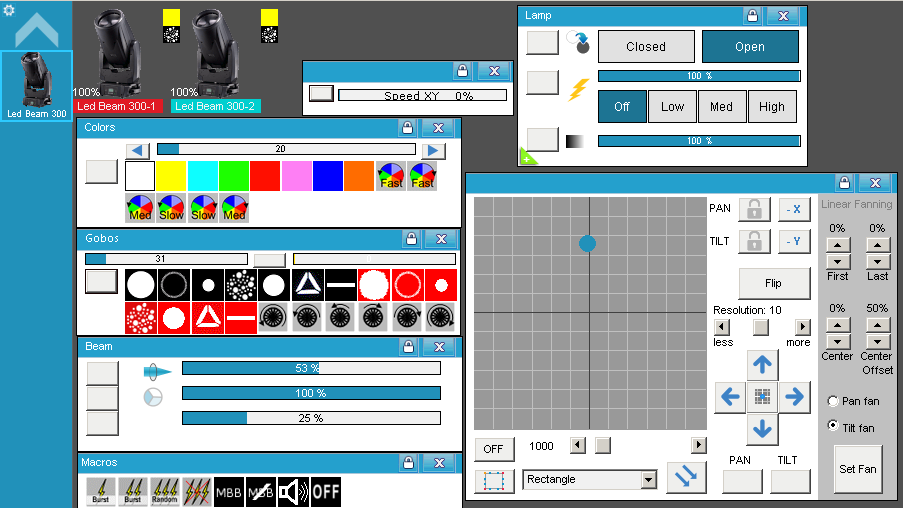Click the OFF macro button
The width and height of the screenshot is (903, 508).
pyautogui.click(x=325, y=492)
